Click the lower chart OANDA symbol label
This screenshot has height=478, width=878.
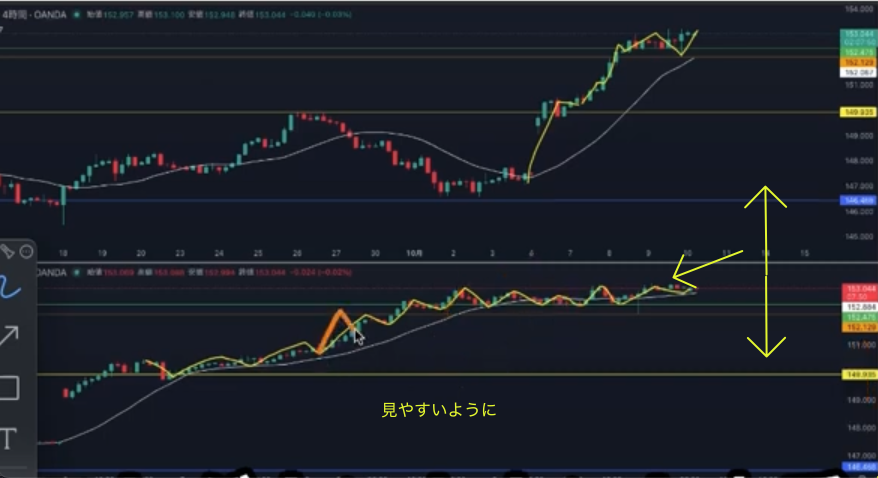tap(54, 271)
